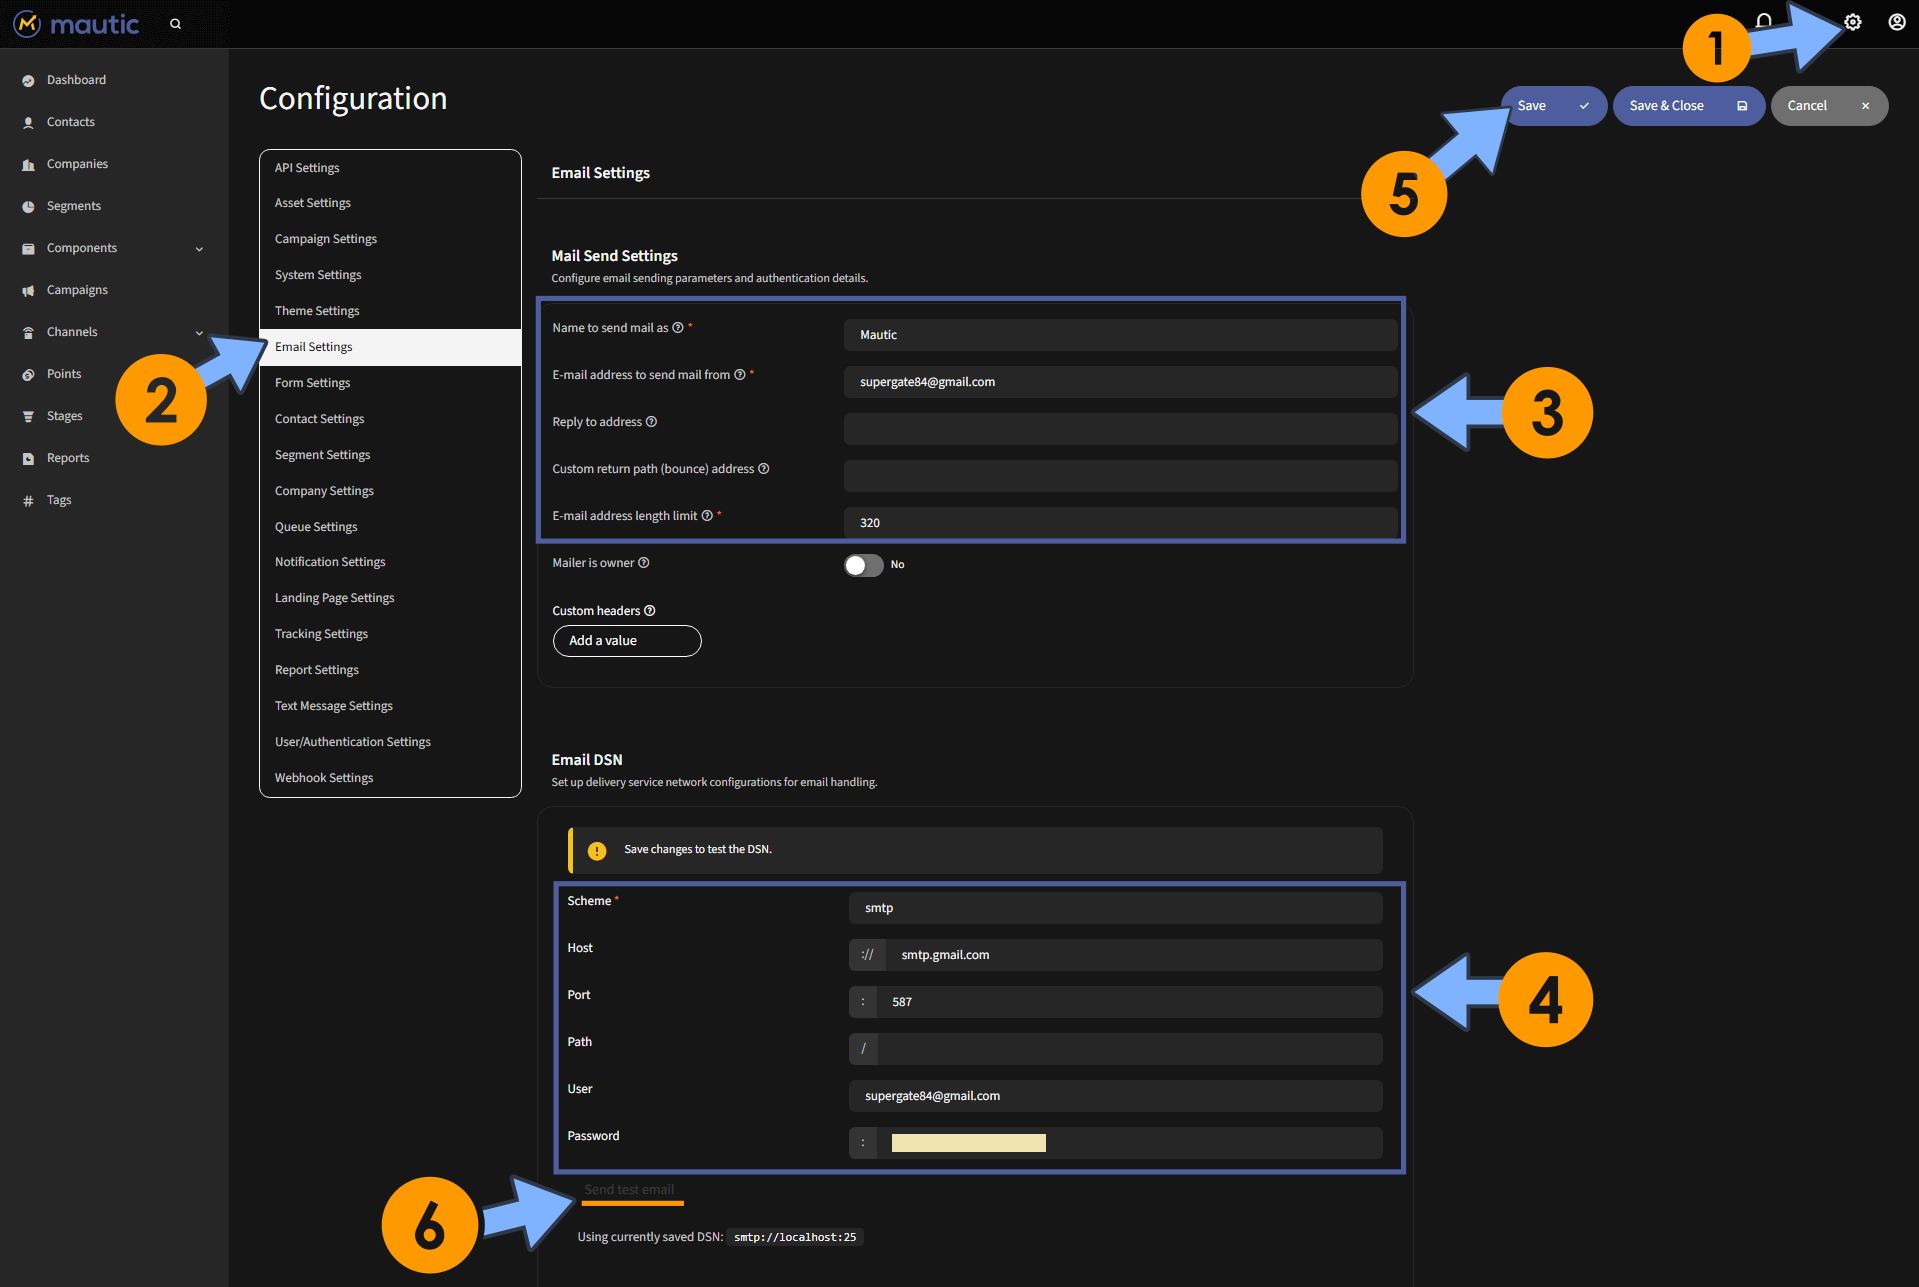Open Landing Page Settings tab
The image size is (1919, 1287).
click(x=390, y=598)
